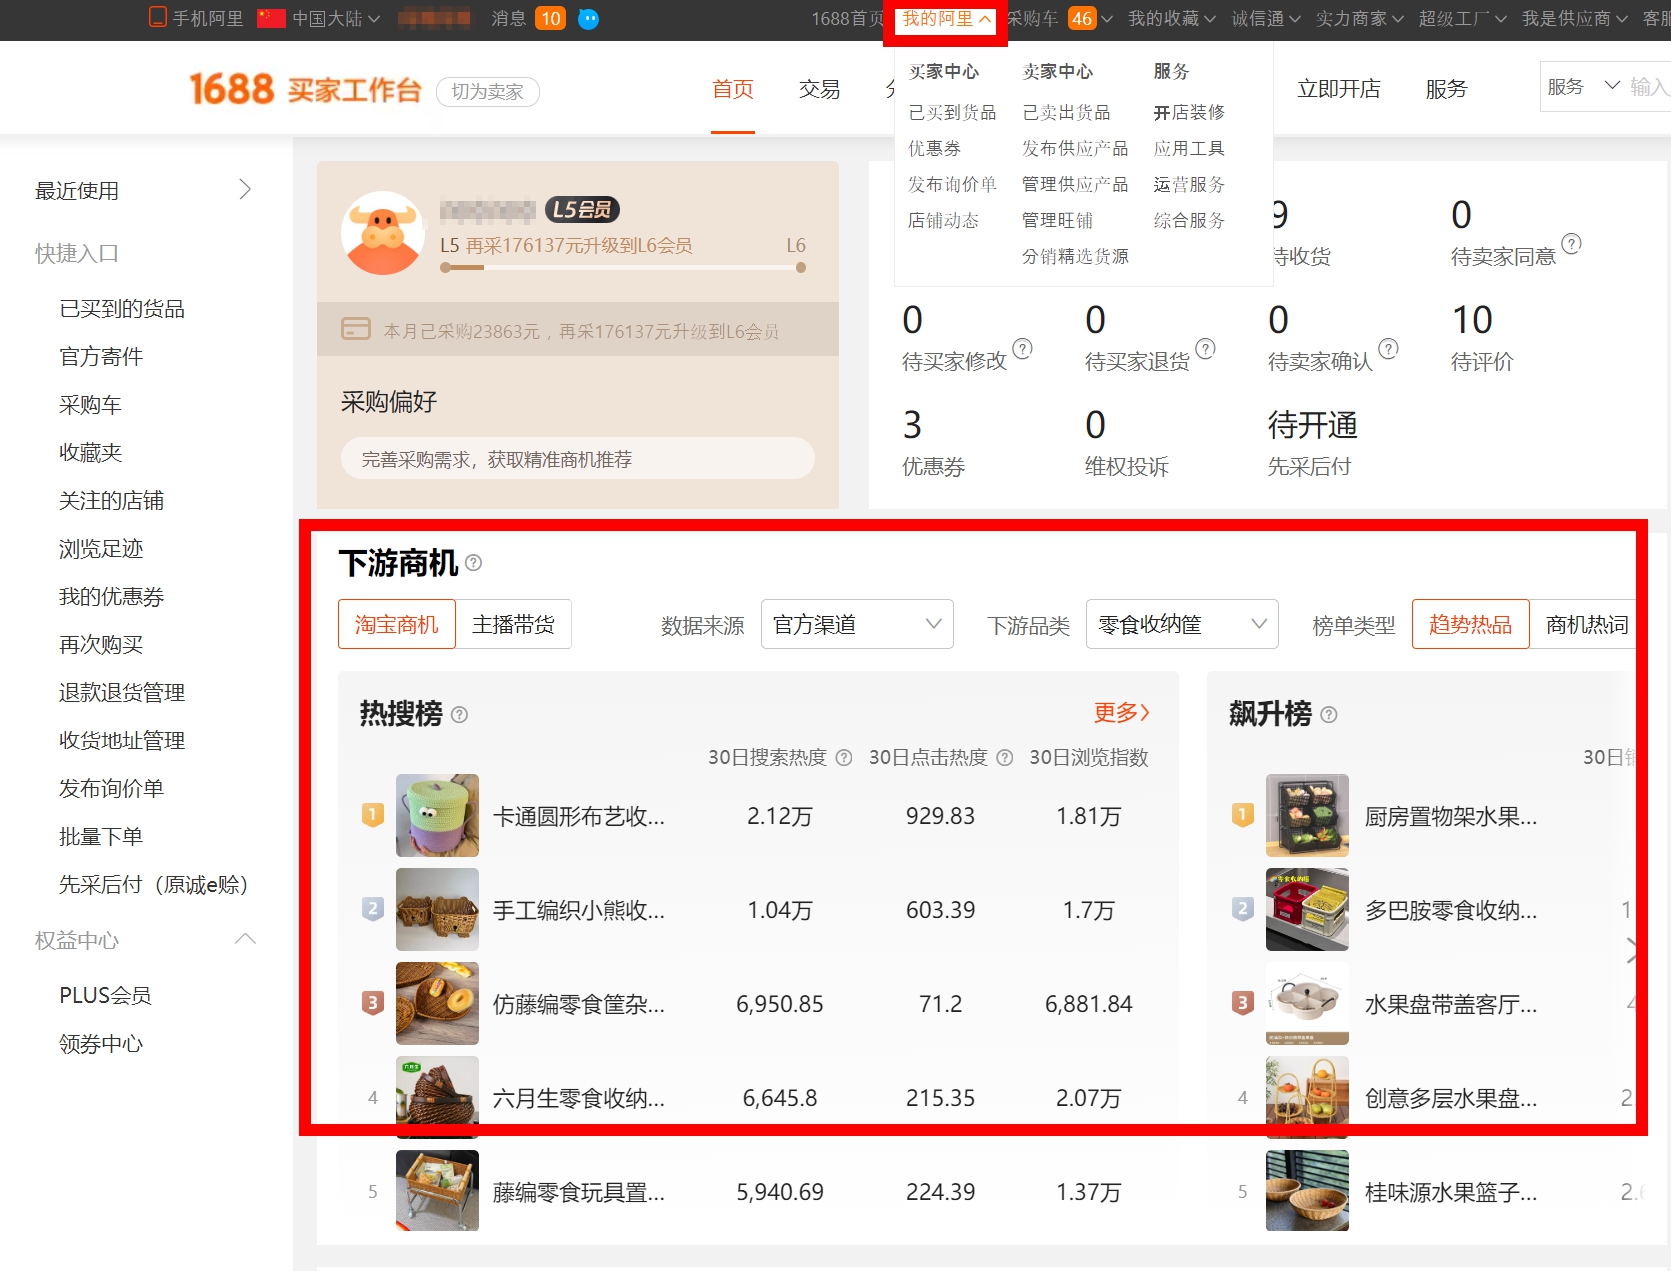The width and height of the screenshot is (1671, 1271).
Task: Open 桂味源水果篮子 product thumbnail
Action: [x=1307, y=1190]
